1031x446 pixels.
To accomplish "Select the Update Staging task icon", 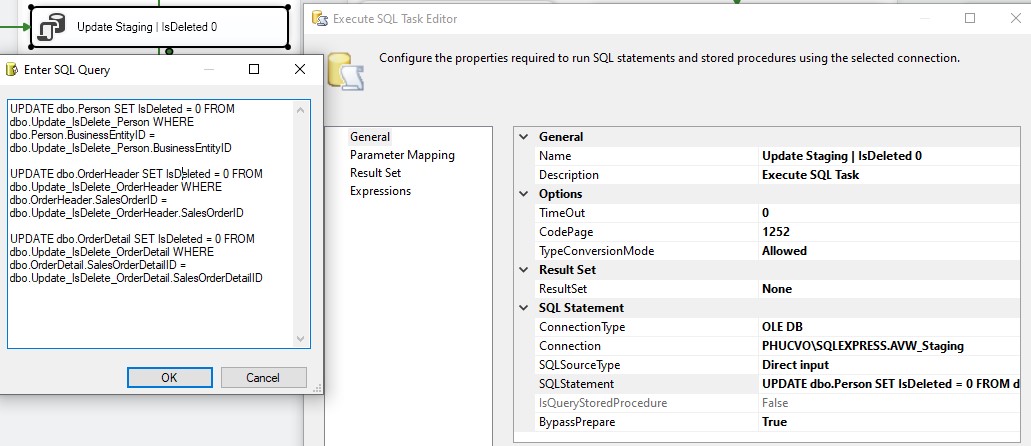I will click(x=51, y=27).
